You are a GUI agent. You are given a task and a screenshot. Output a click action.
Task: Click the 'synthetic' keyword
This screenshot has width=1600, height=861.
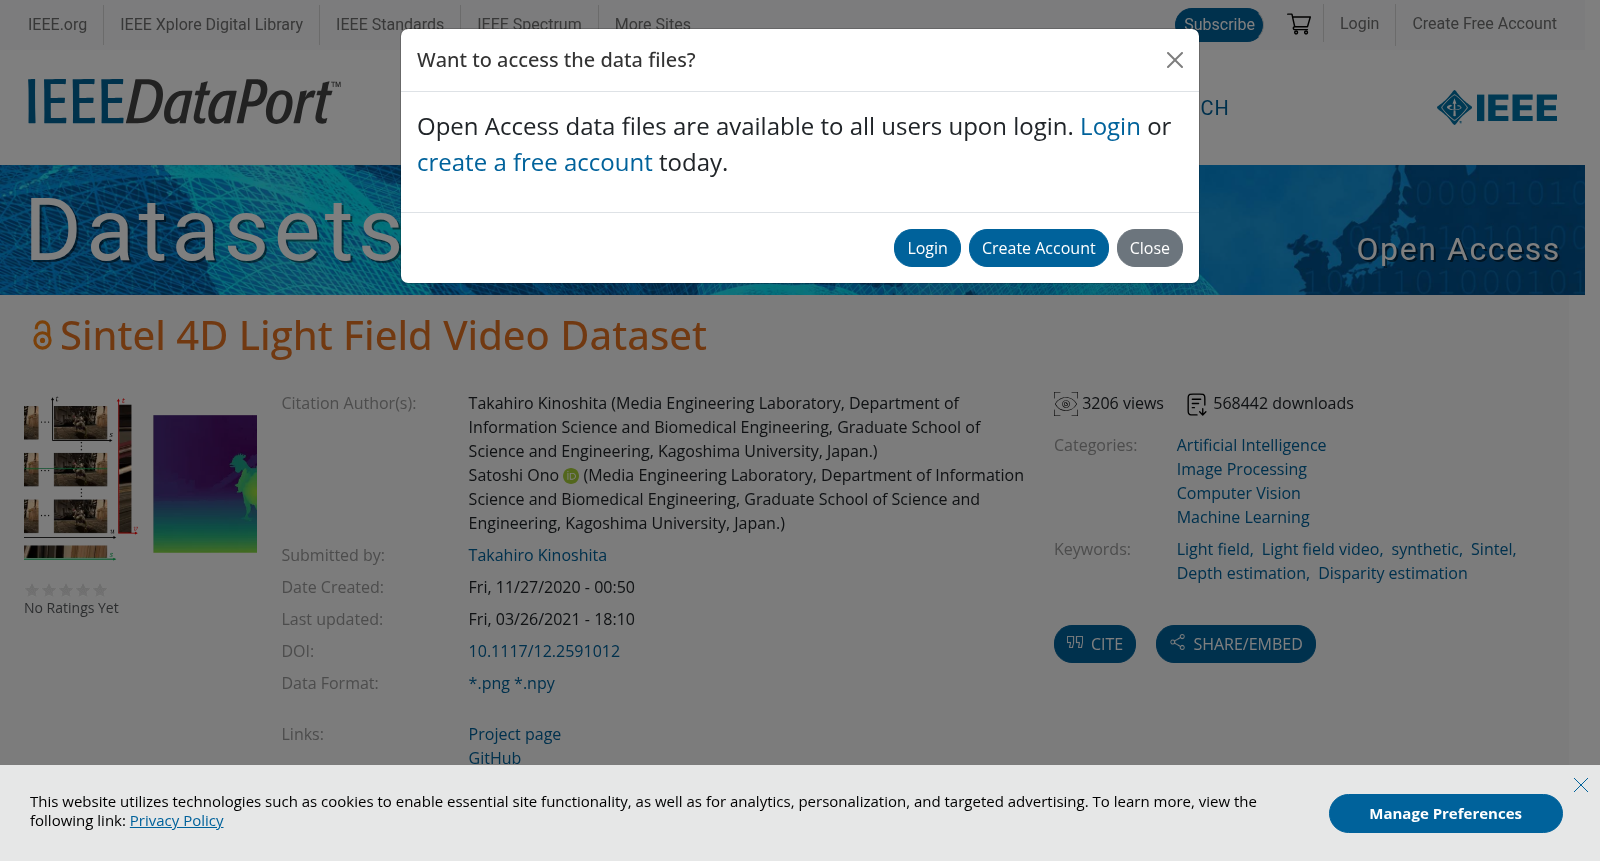coord(1425,550)
